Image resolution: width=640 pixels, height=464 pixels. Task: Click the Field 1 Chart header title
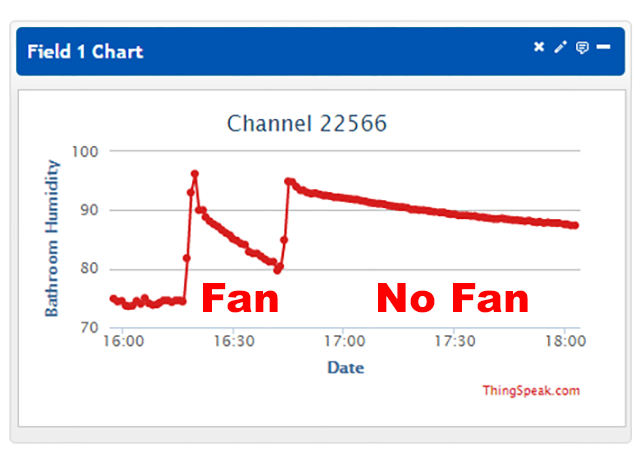pos(85,52)
